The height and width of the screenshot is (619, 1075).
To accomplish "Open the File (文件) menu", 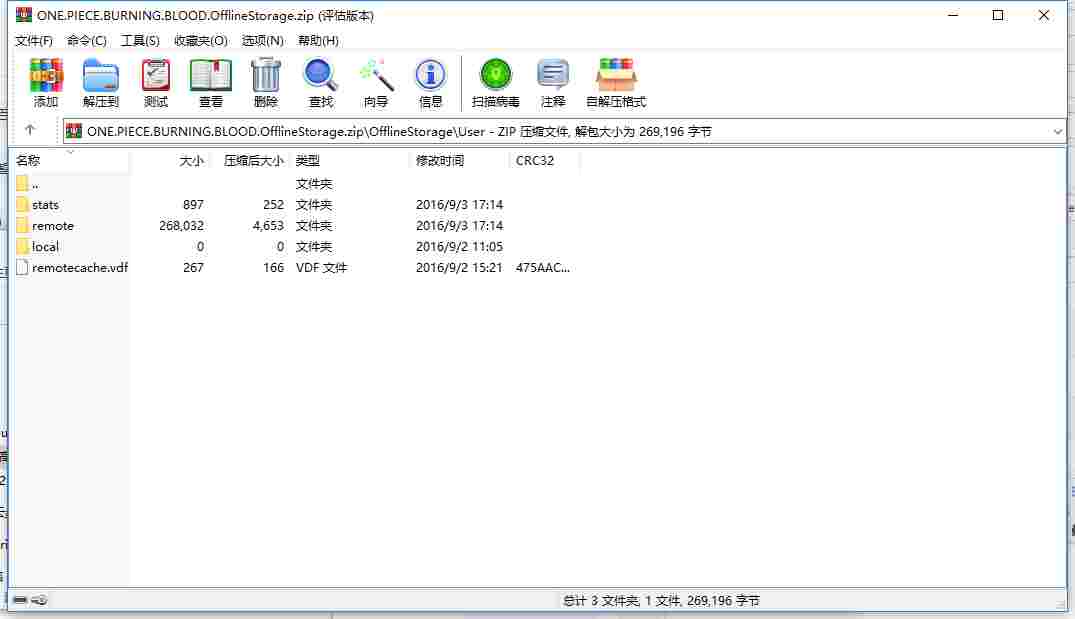I will (x=34, y=40).
